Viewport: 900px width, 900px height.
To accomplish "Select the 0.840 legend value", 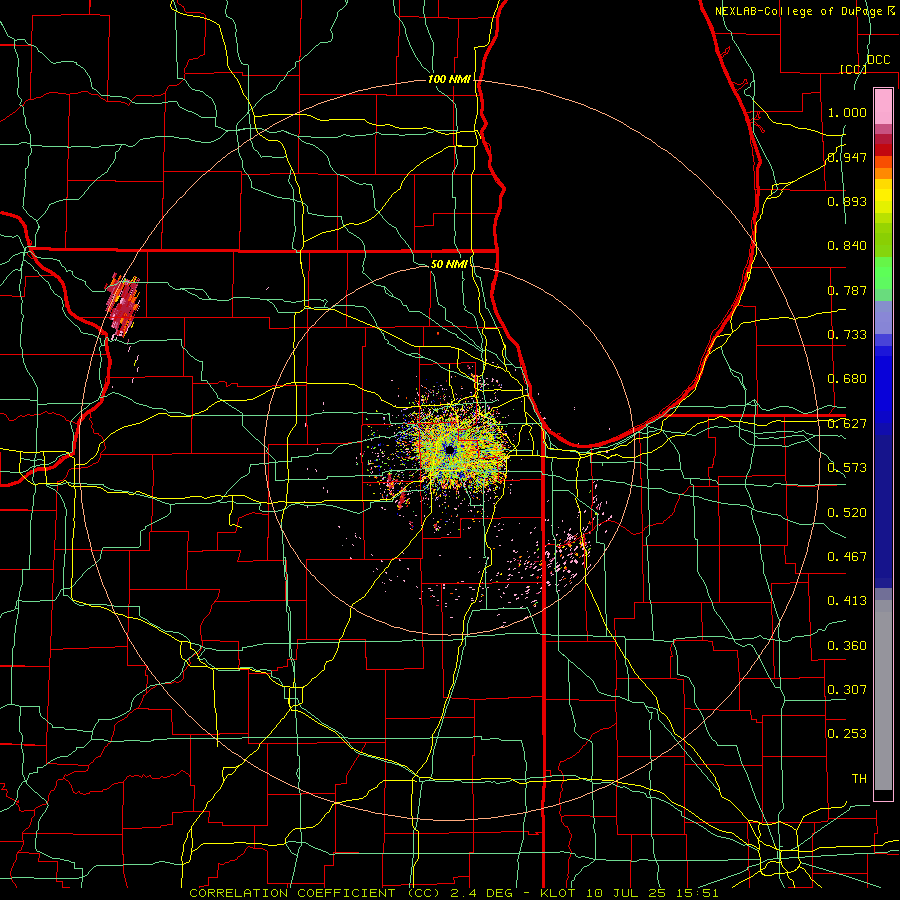I will point(847,246).
